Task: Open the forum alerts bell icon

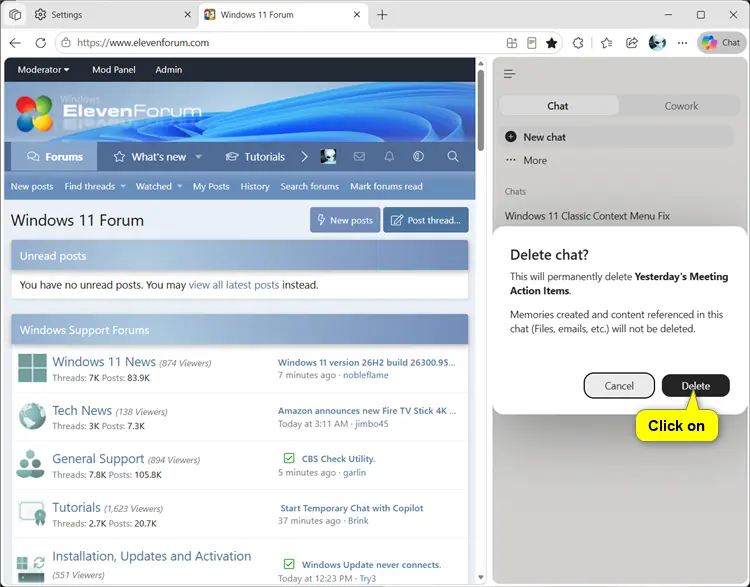Action: click(x=389, y=156)
